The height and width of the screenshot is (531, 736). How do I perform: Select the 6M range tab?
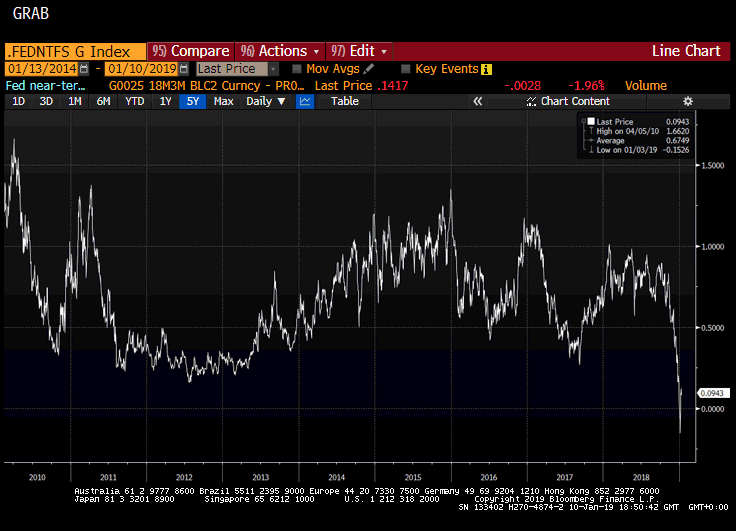[x=103, y=101]
